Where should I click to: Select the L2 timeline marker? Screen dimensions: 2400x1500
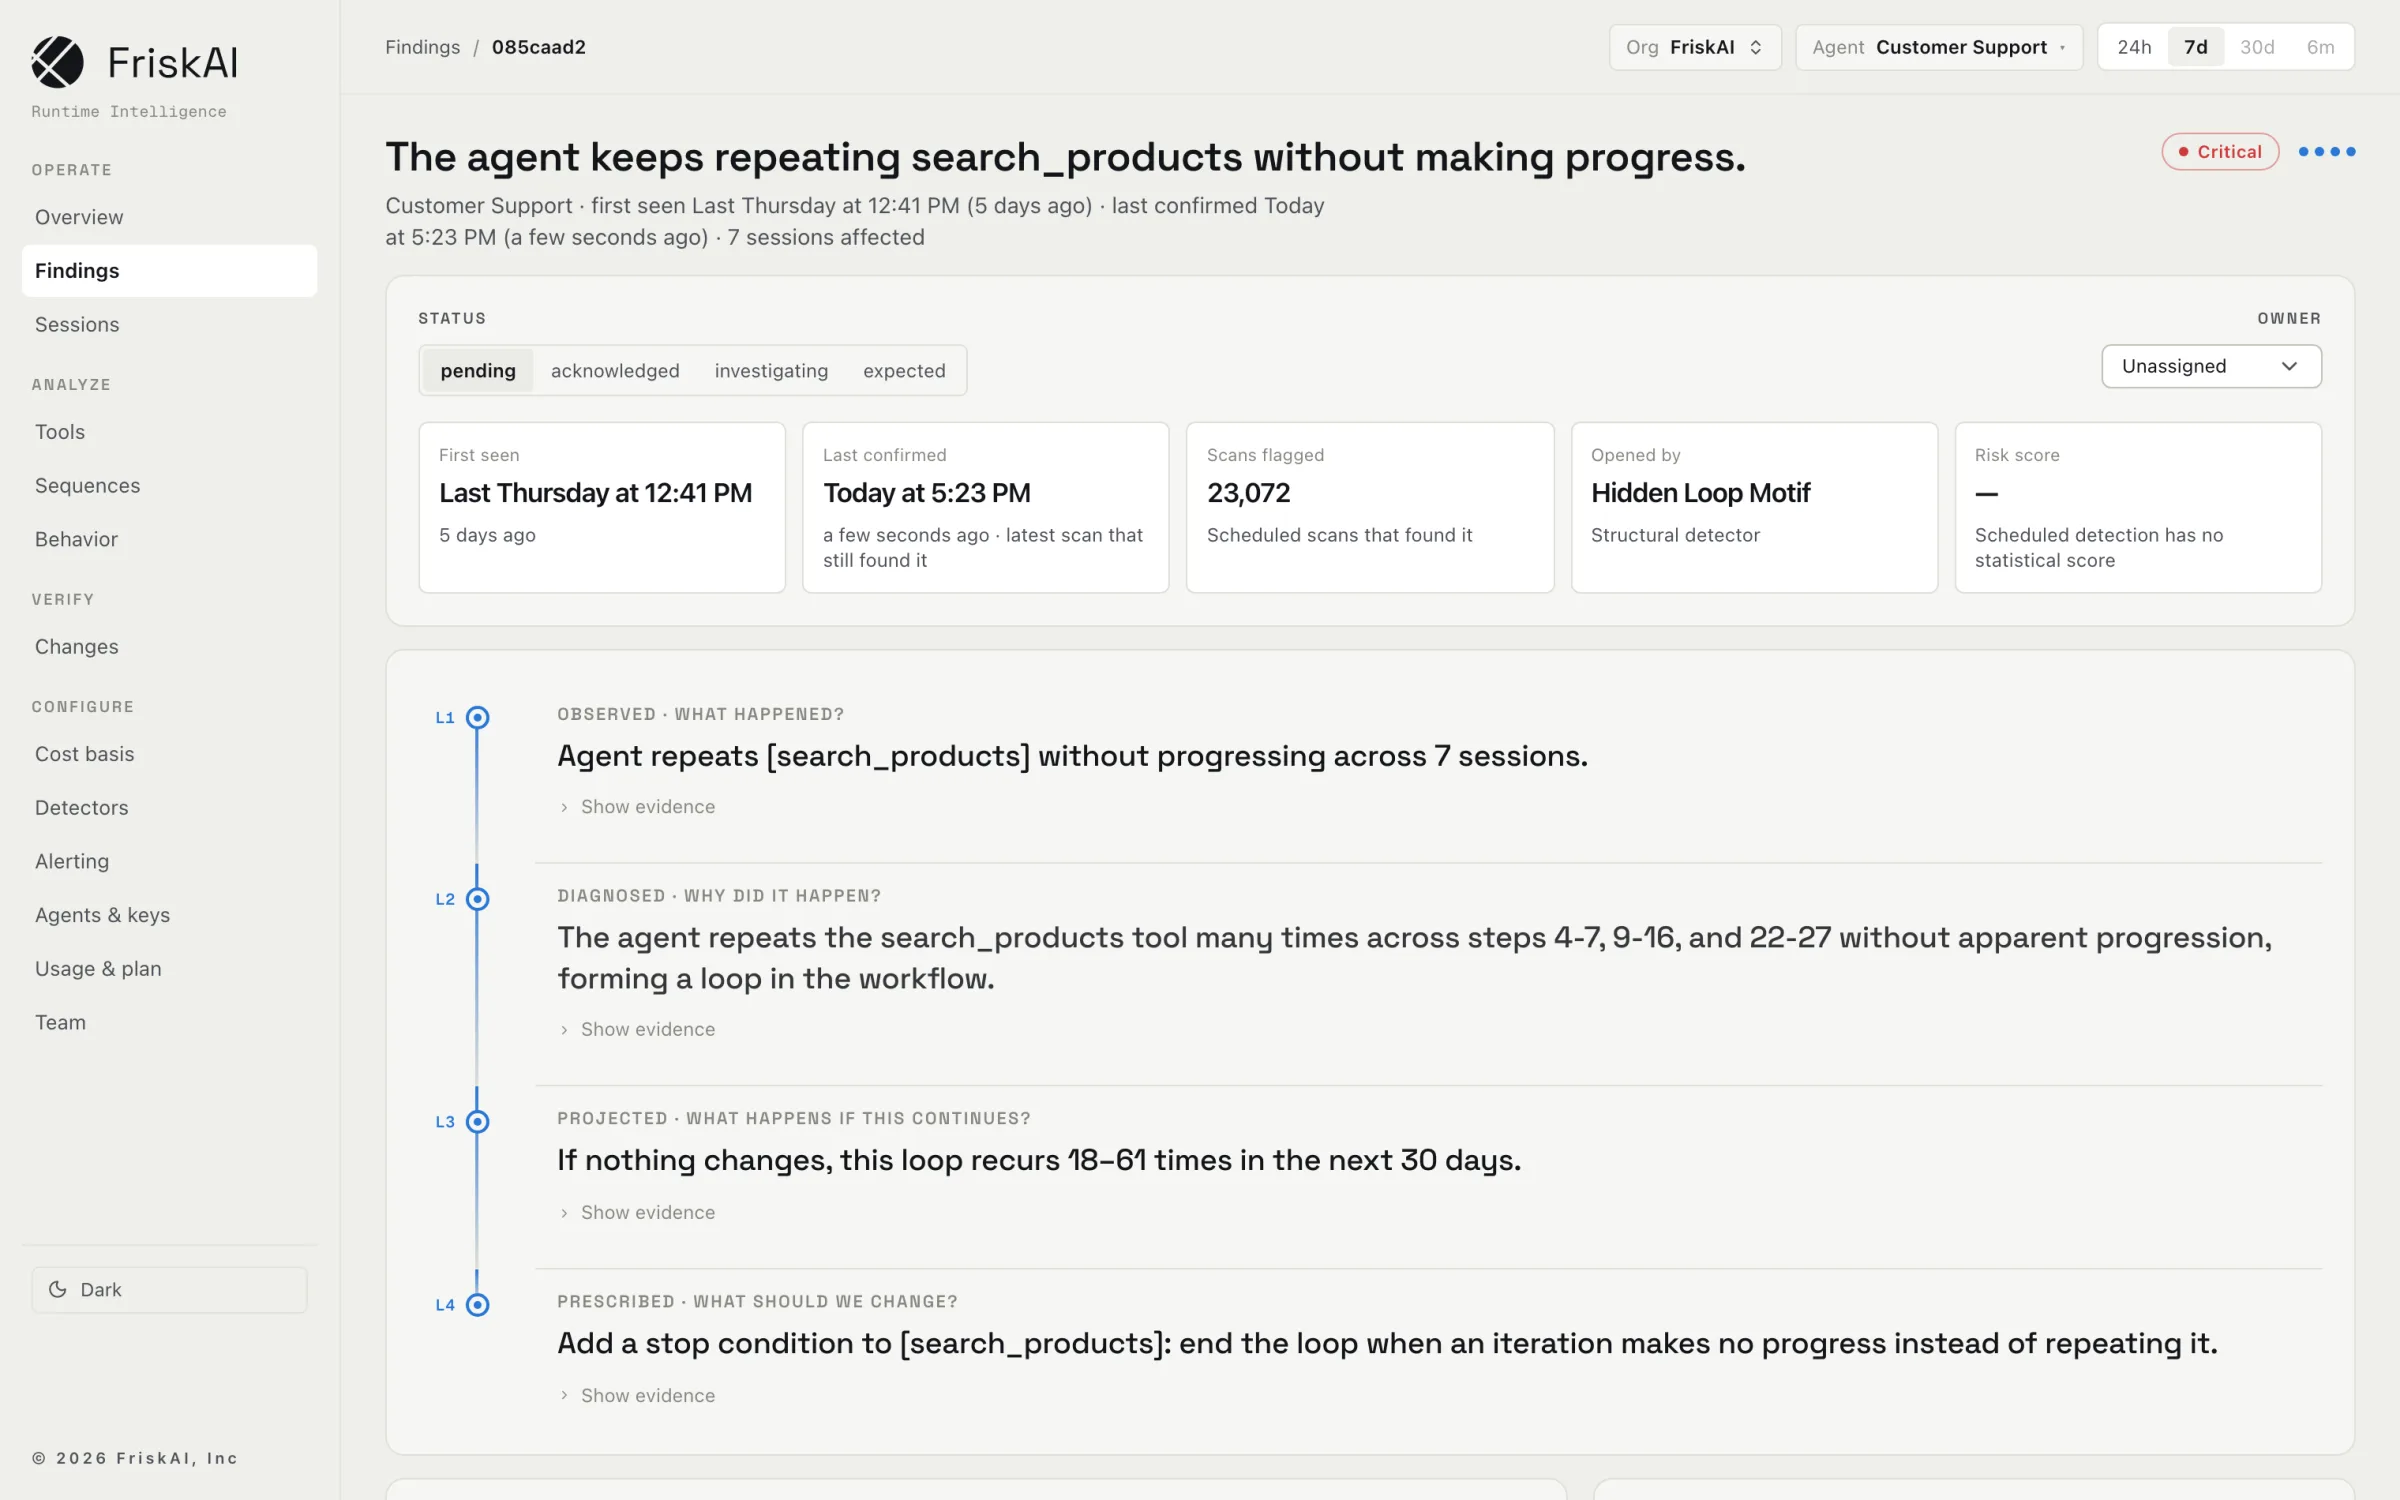tap(478, 899)
